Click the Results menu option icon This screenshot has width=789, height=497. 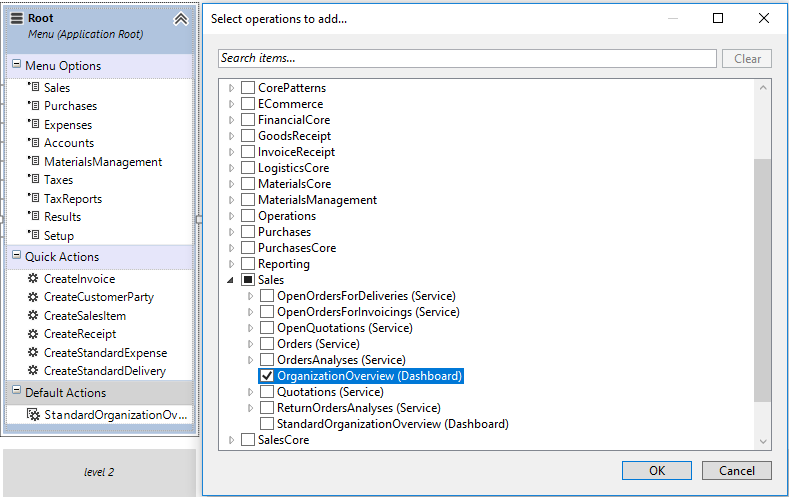(34, 216)
